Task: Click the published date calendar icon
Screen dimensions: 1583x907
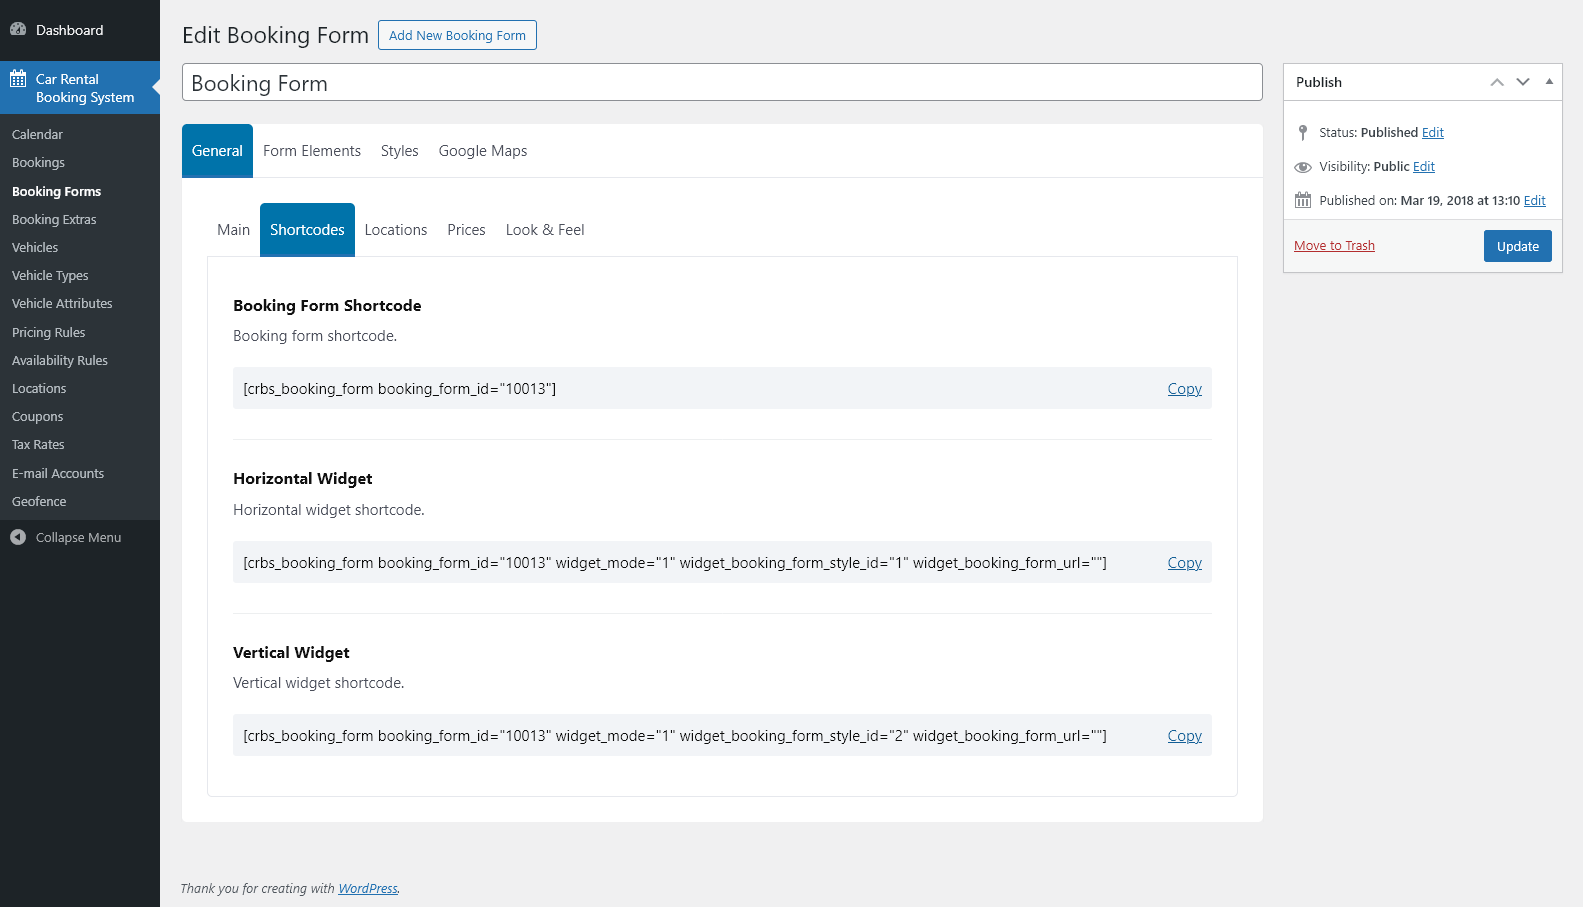Action: click(1302, 201)
